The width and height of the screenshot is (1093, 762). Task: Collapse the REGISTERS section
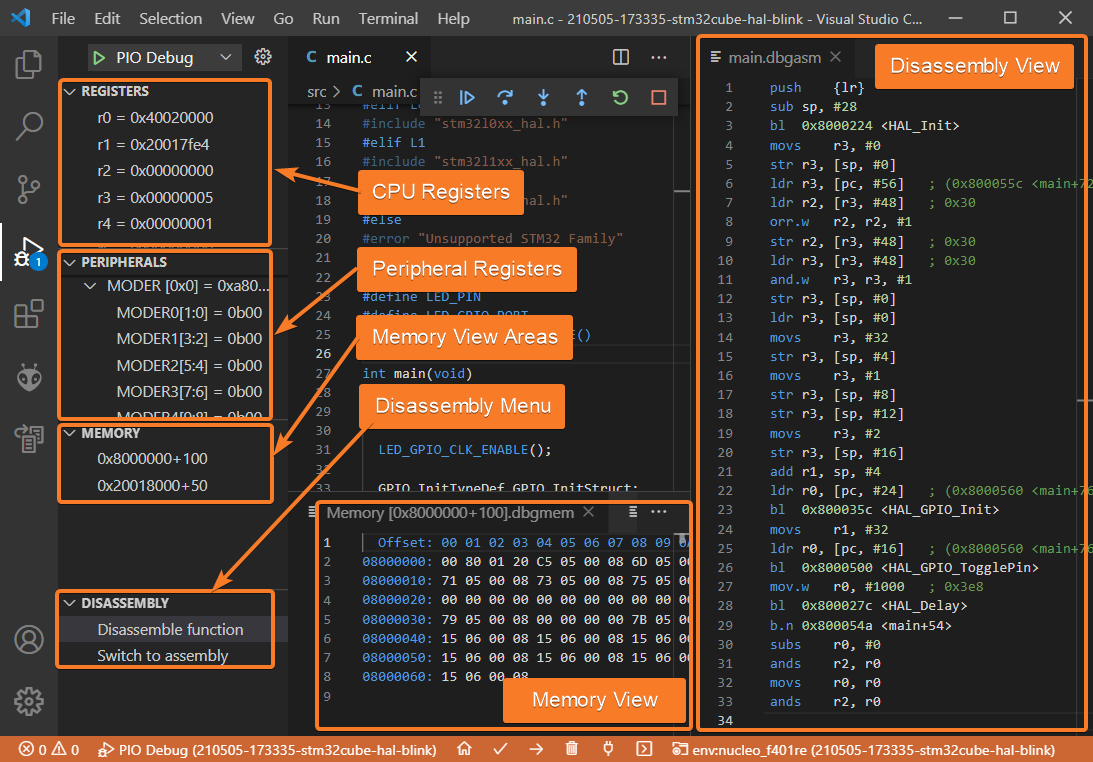pos(70,91)
